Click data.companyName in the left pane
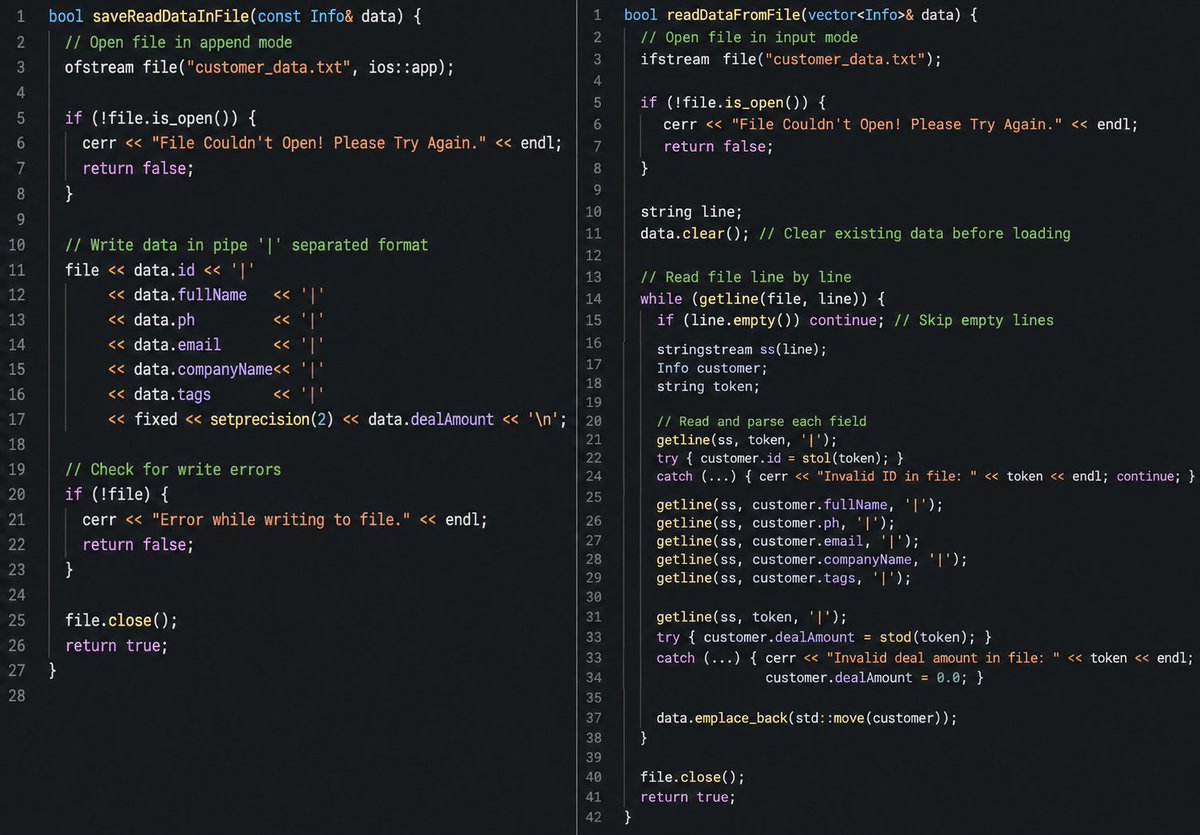The height and width of the screenshot is (835, 1200). 204,369
